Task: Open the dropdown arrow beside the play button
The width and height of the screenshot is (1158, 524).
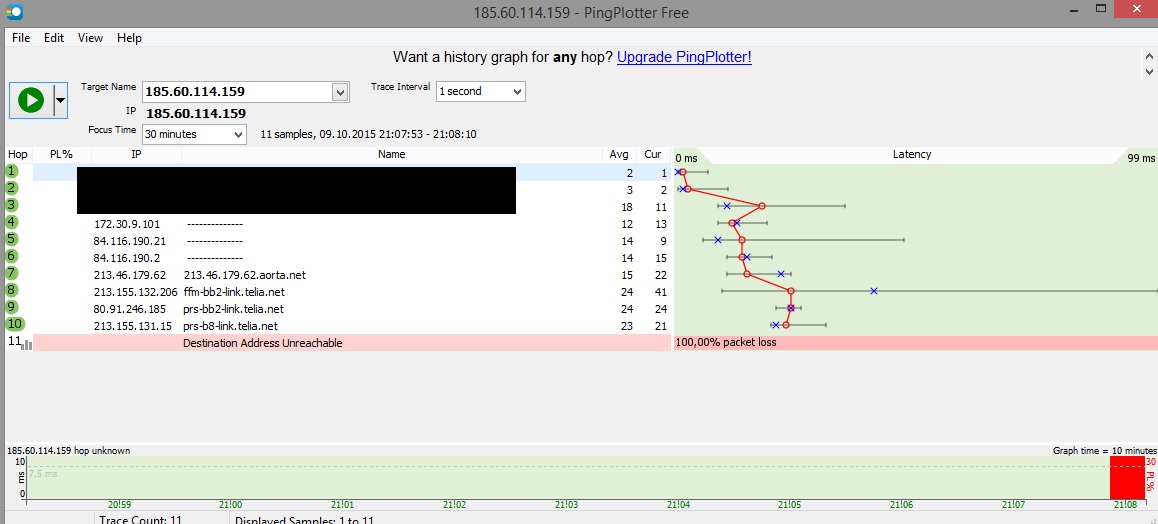Action: point(60,100)
